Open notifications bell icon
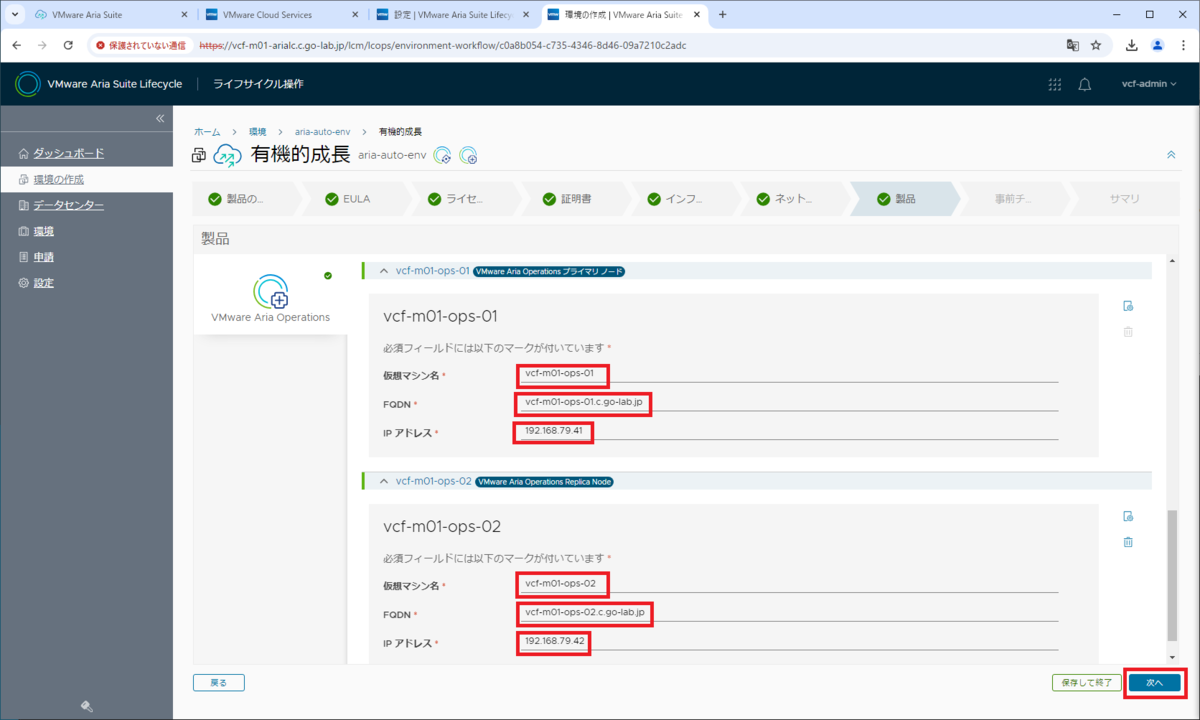The width and height of the screenshot is (1200, 720). [1085, 84]
